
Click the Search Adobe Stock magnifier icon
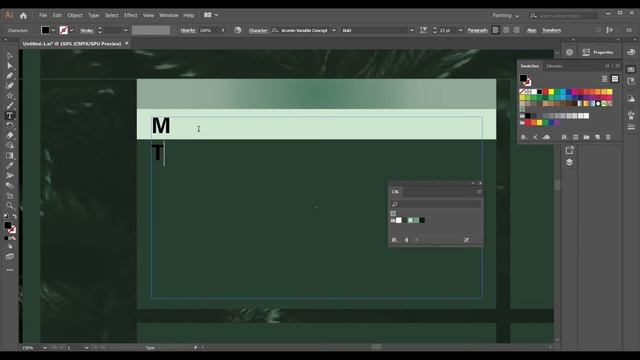coord(533,16)
